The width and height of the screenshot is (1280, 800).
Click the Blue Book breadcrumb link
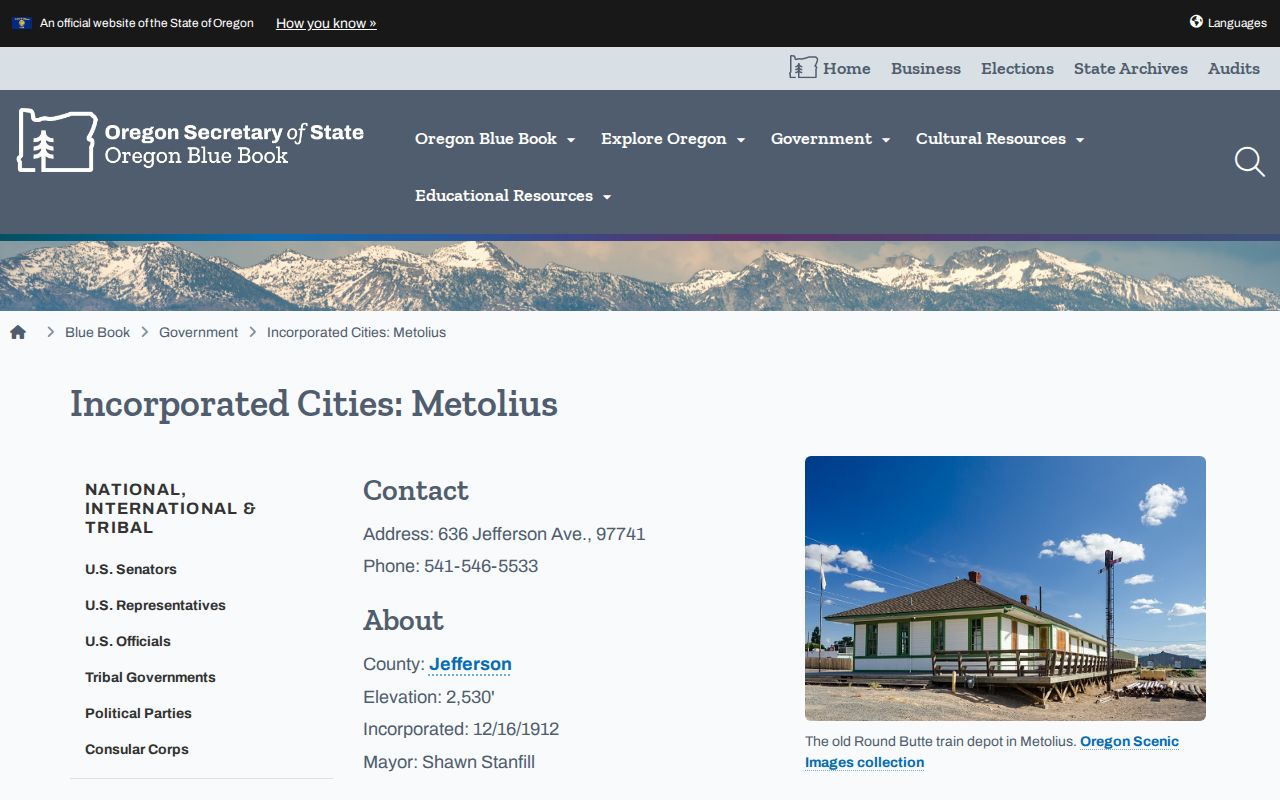tap(97, 332)
